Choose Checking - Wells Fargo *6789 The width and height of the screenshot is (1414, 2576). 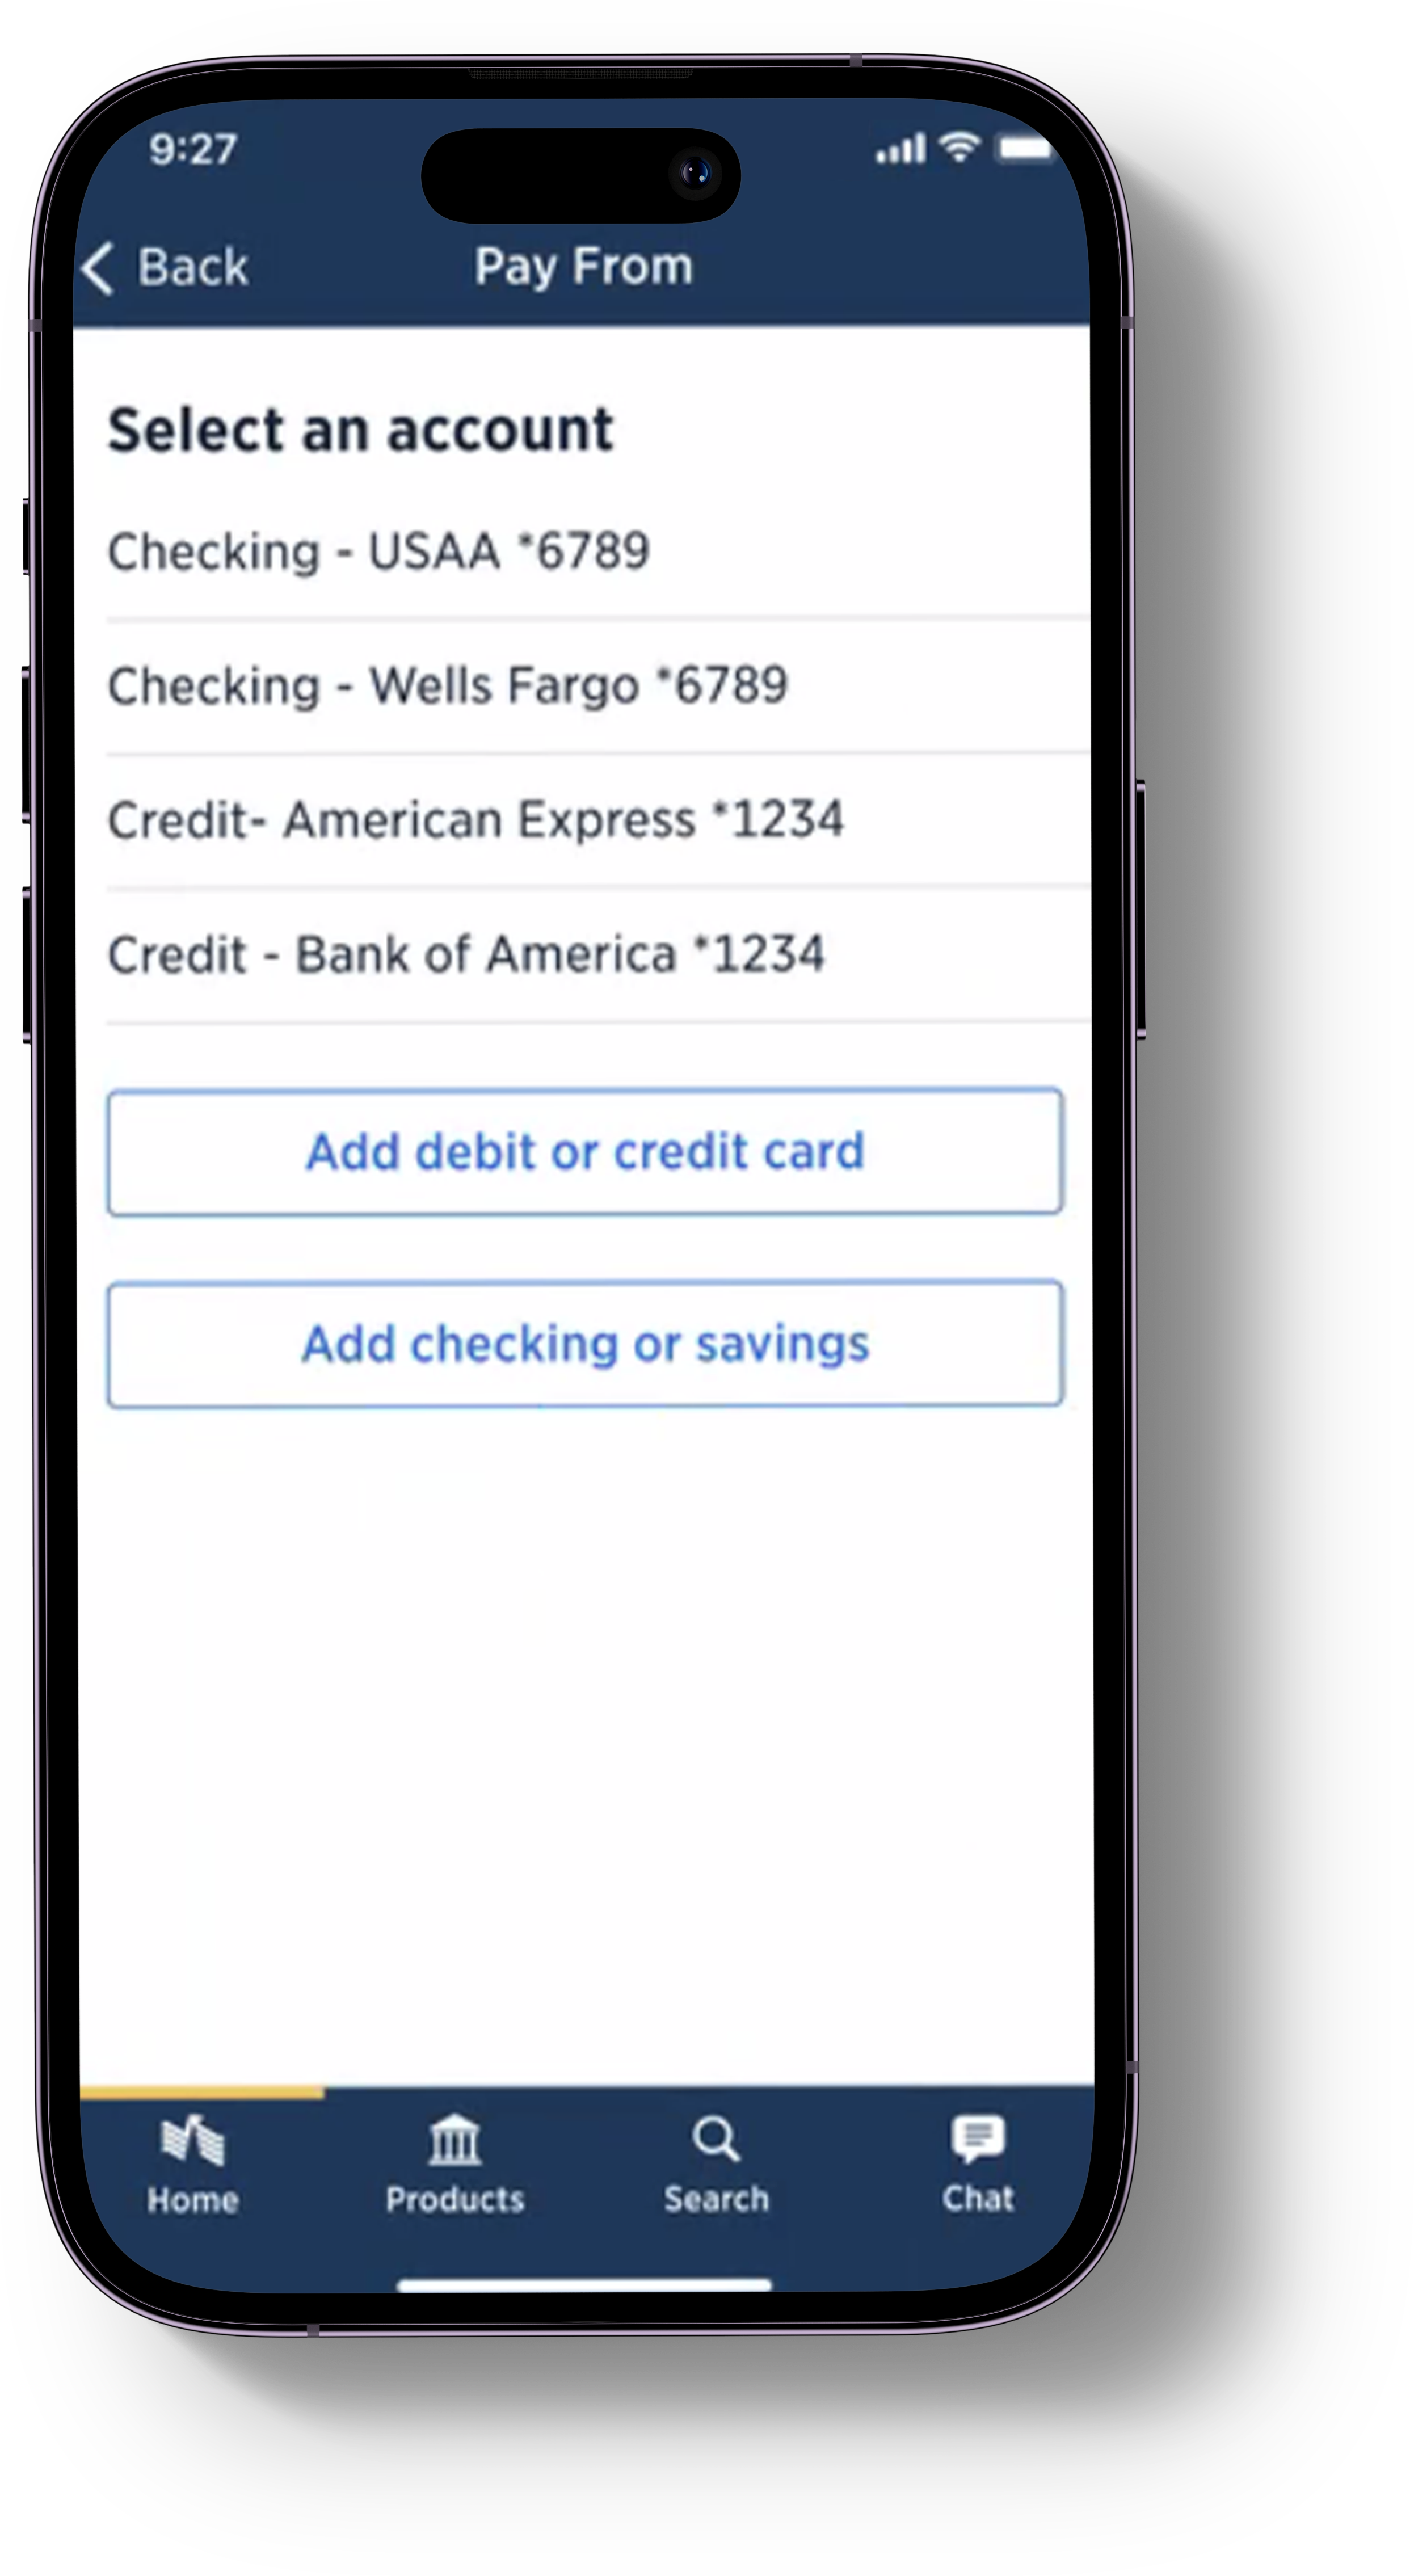click(x=598, y=687)
